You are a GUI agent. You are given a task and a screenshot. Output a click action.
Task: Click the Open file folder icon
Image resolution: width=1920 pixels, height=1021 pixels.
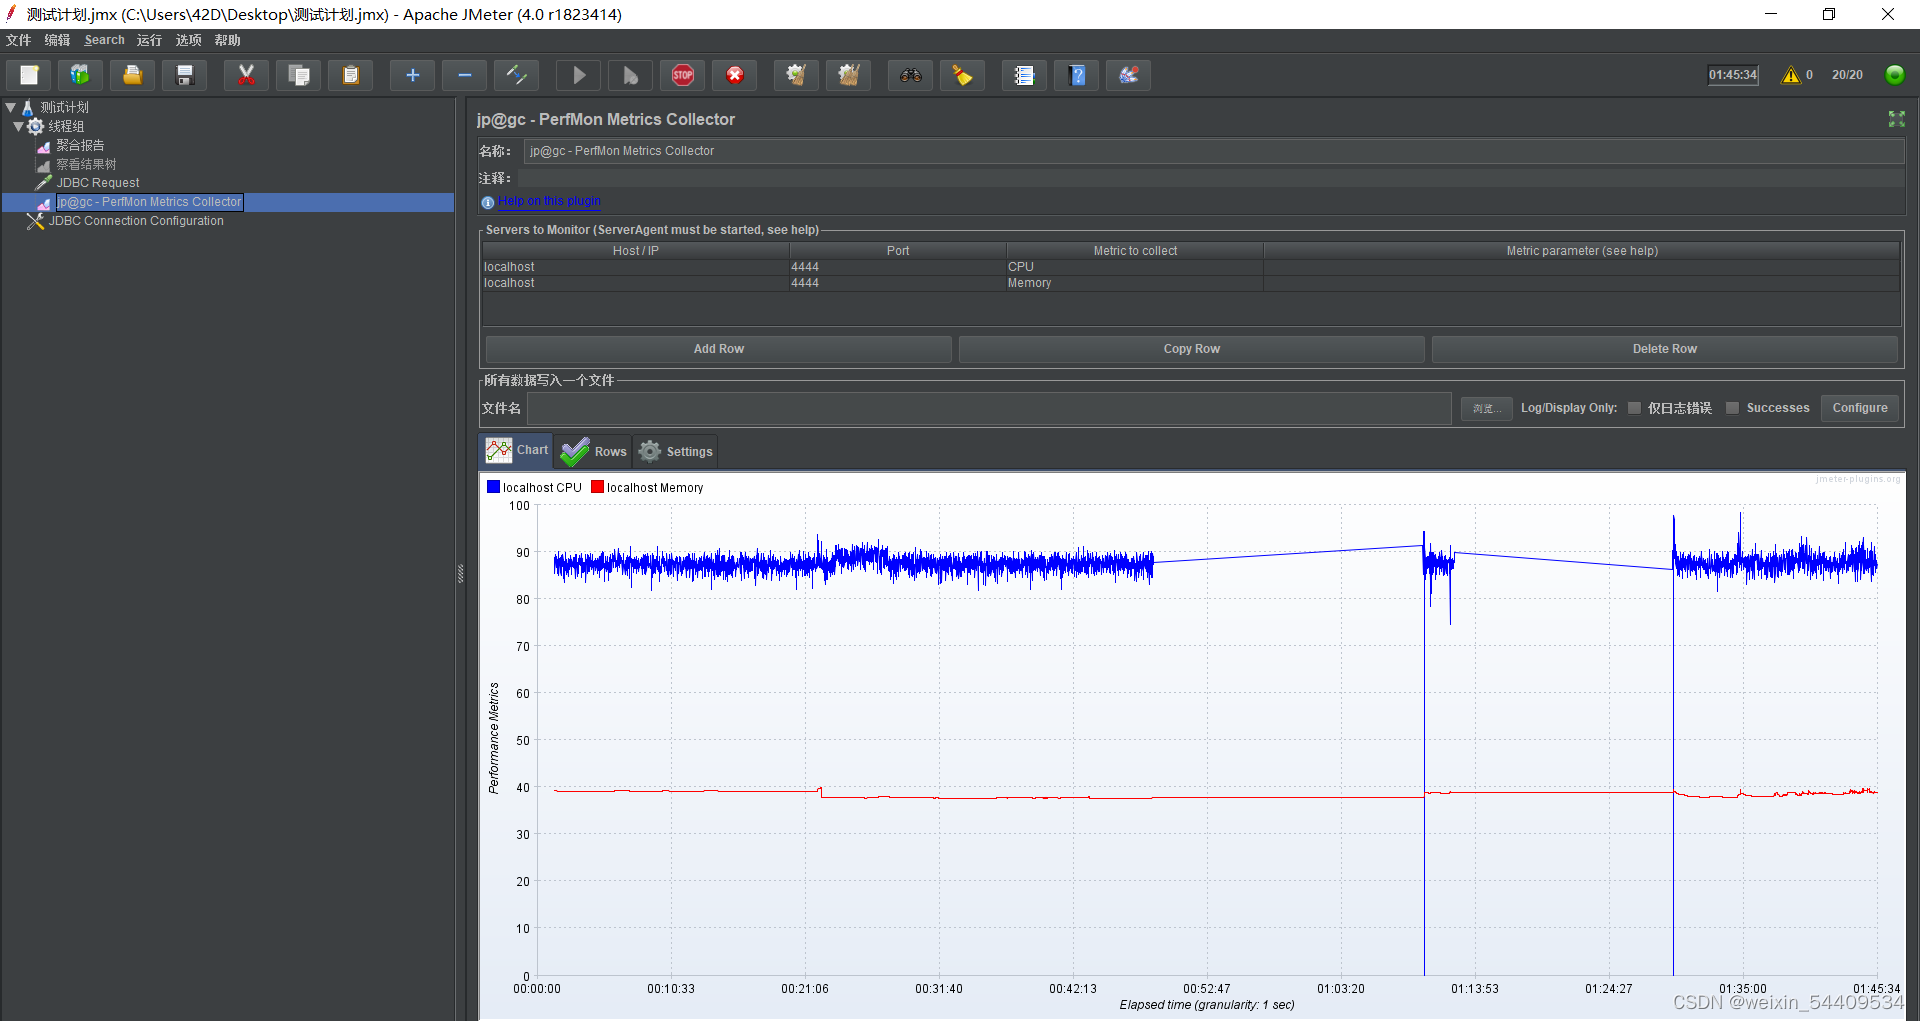(x=132, y=75)
